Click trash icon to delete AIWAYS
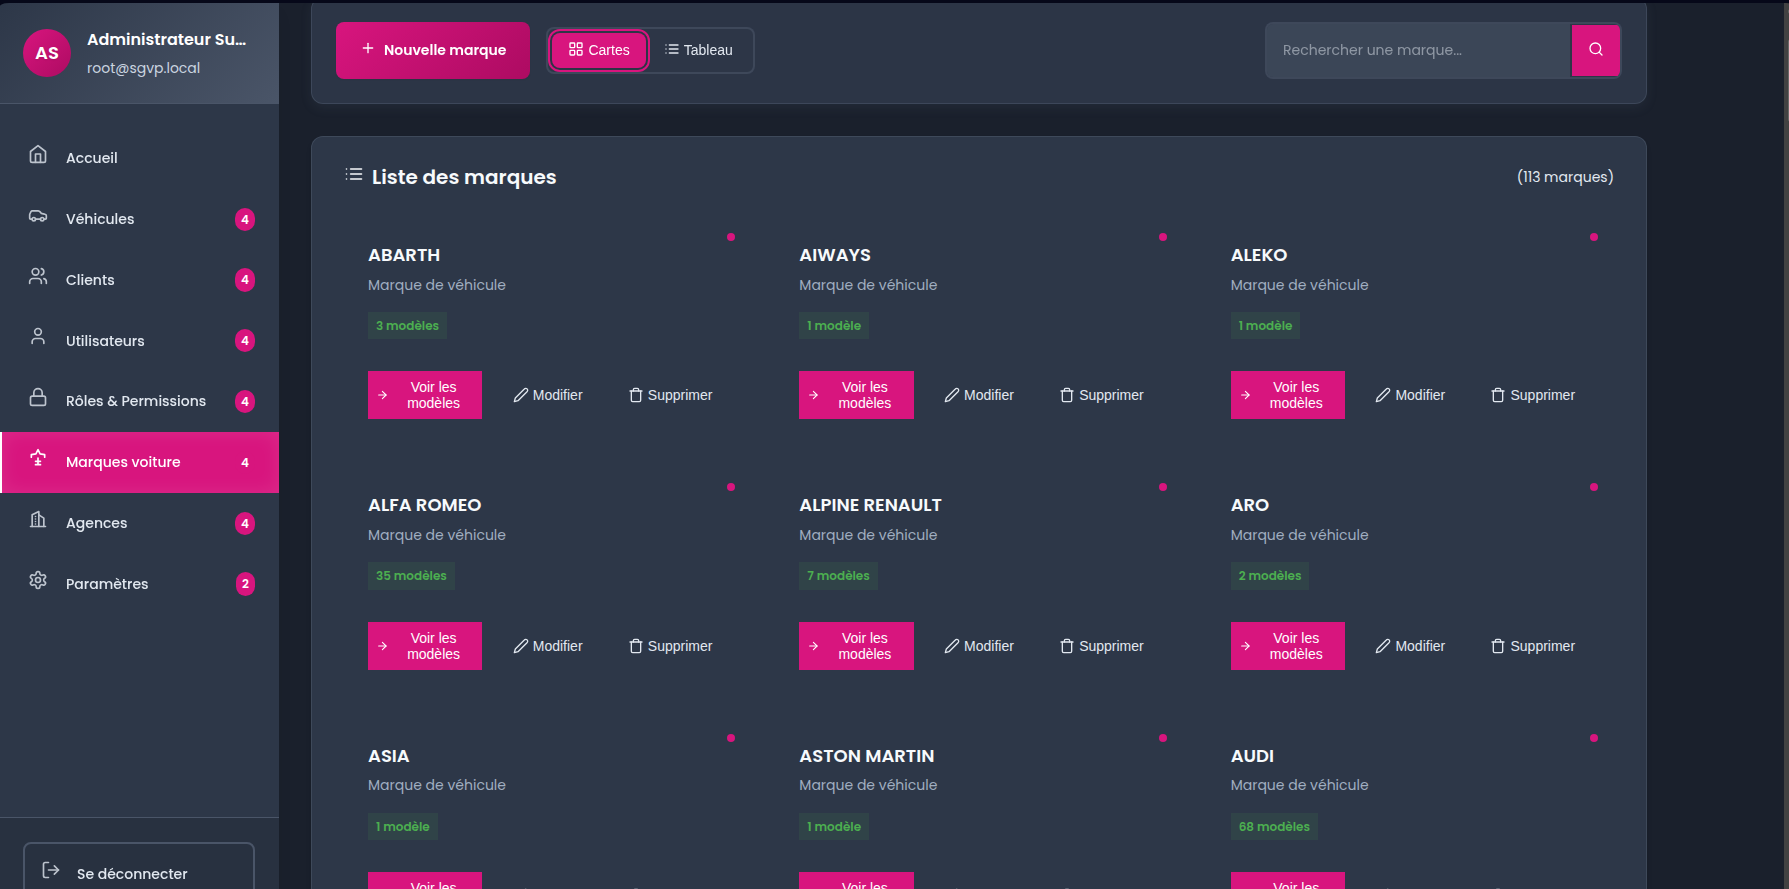The image size is (1789, 889). tap(1066, 395)
